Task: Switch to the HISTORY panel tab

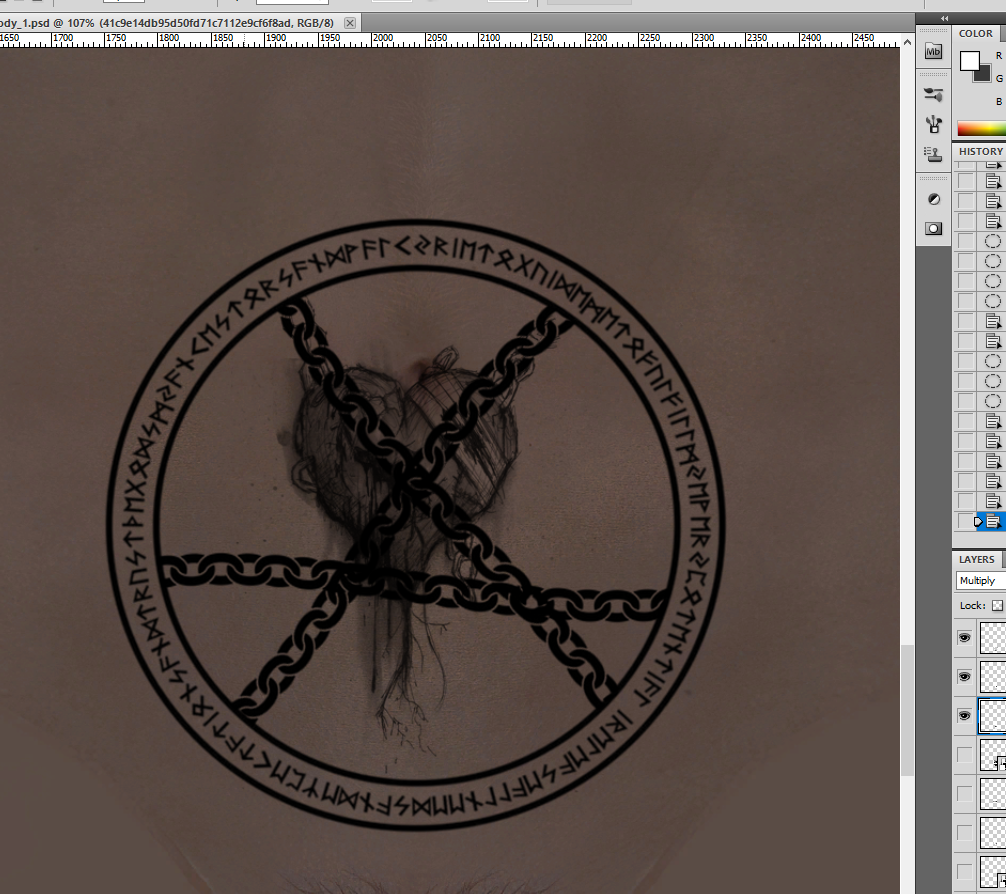Action: 980,151
